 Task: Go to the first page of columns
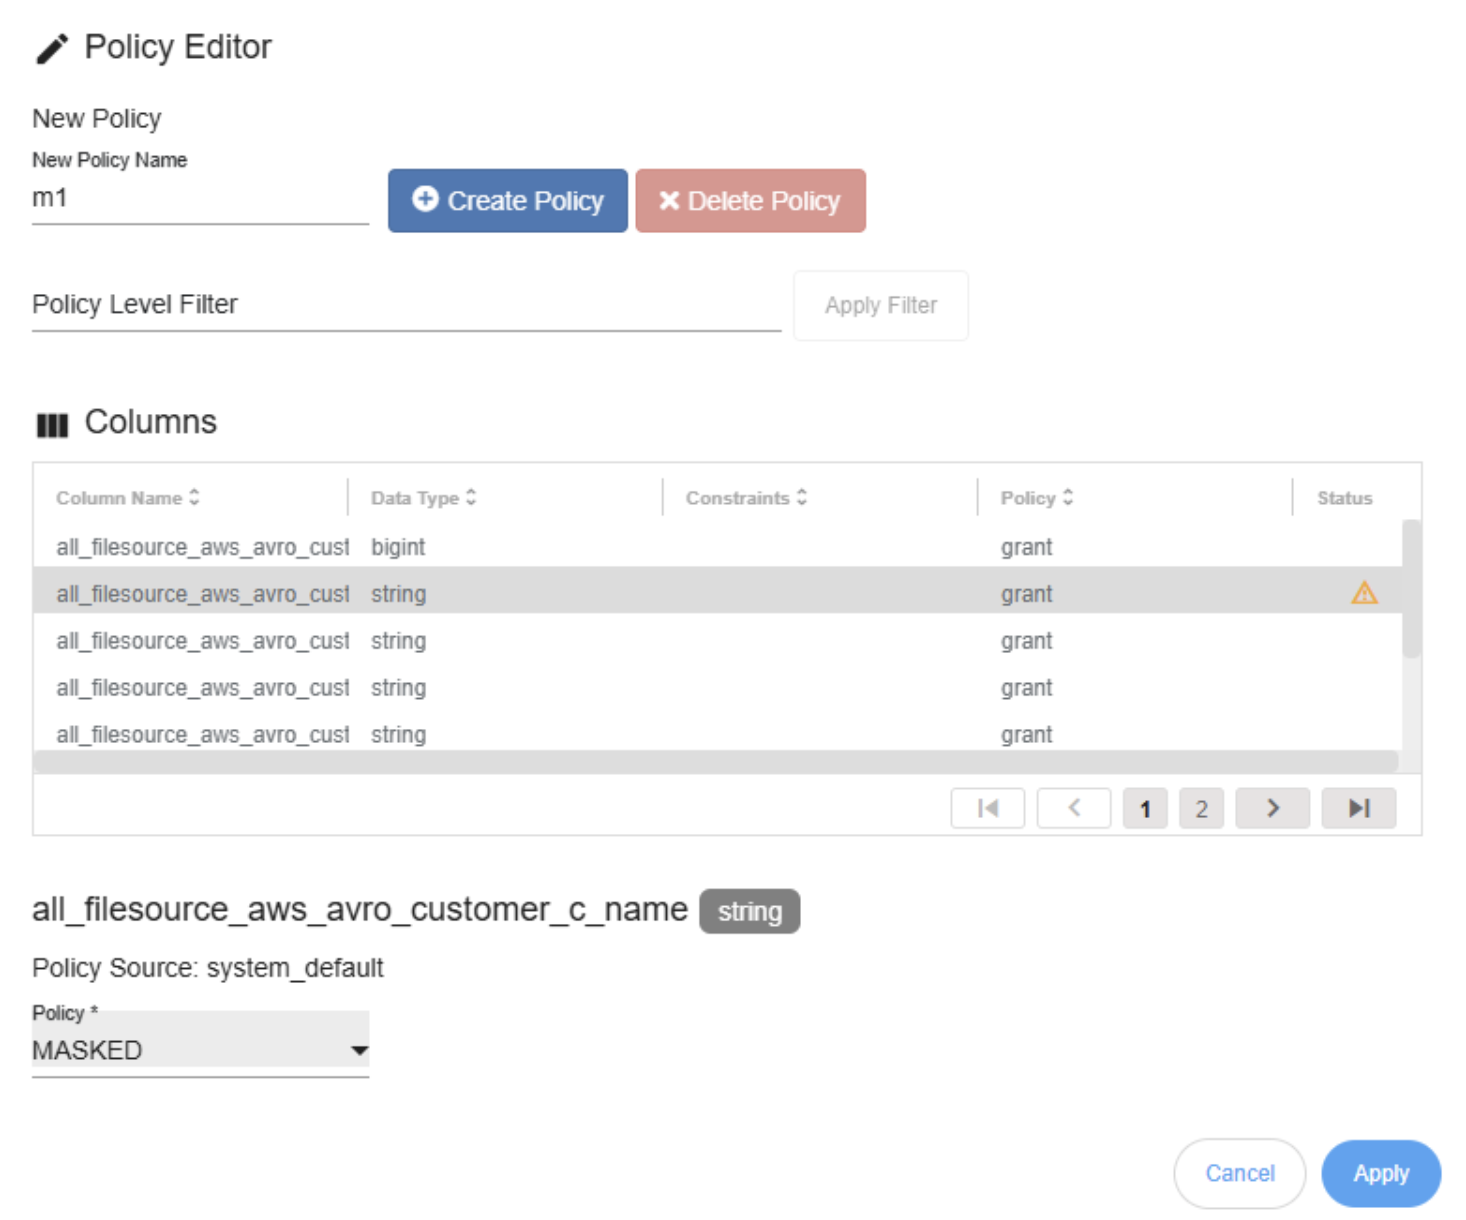[987, 808]
